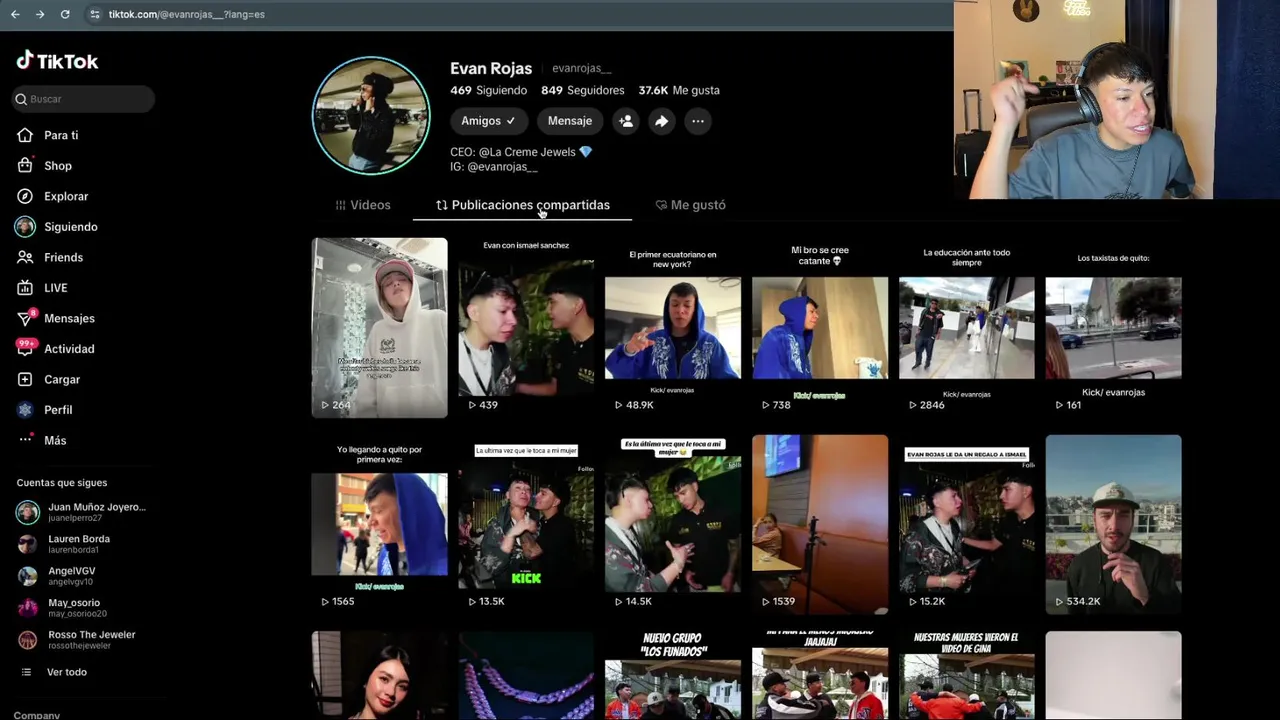Click the TikTok logo
The width and height of the screenshot is (1280, 720).
(x=57, y=61)
